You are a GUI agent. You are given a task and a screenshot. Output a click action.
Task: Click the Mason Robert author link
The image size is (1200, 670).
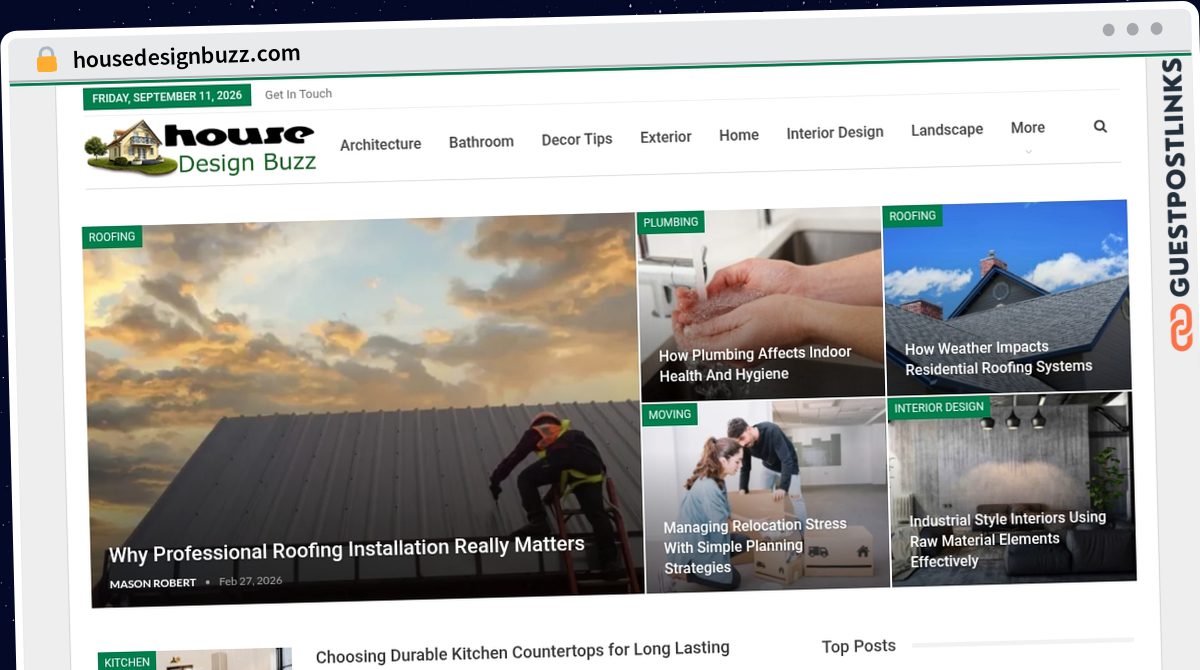[x=152, y=583]
